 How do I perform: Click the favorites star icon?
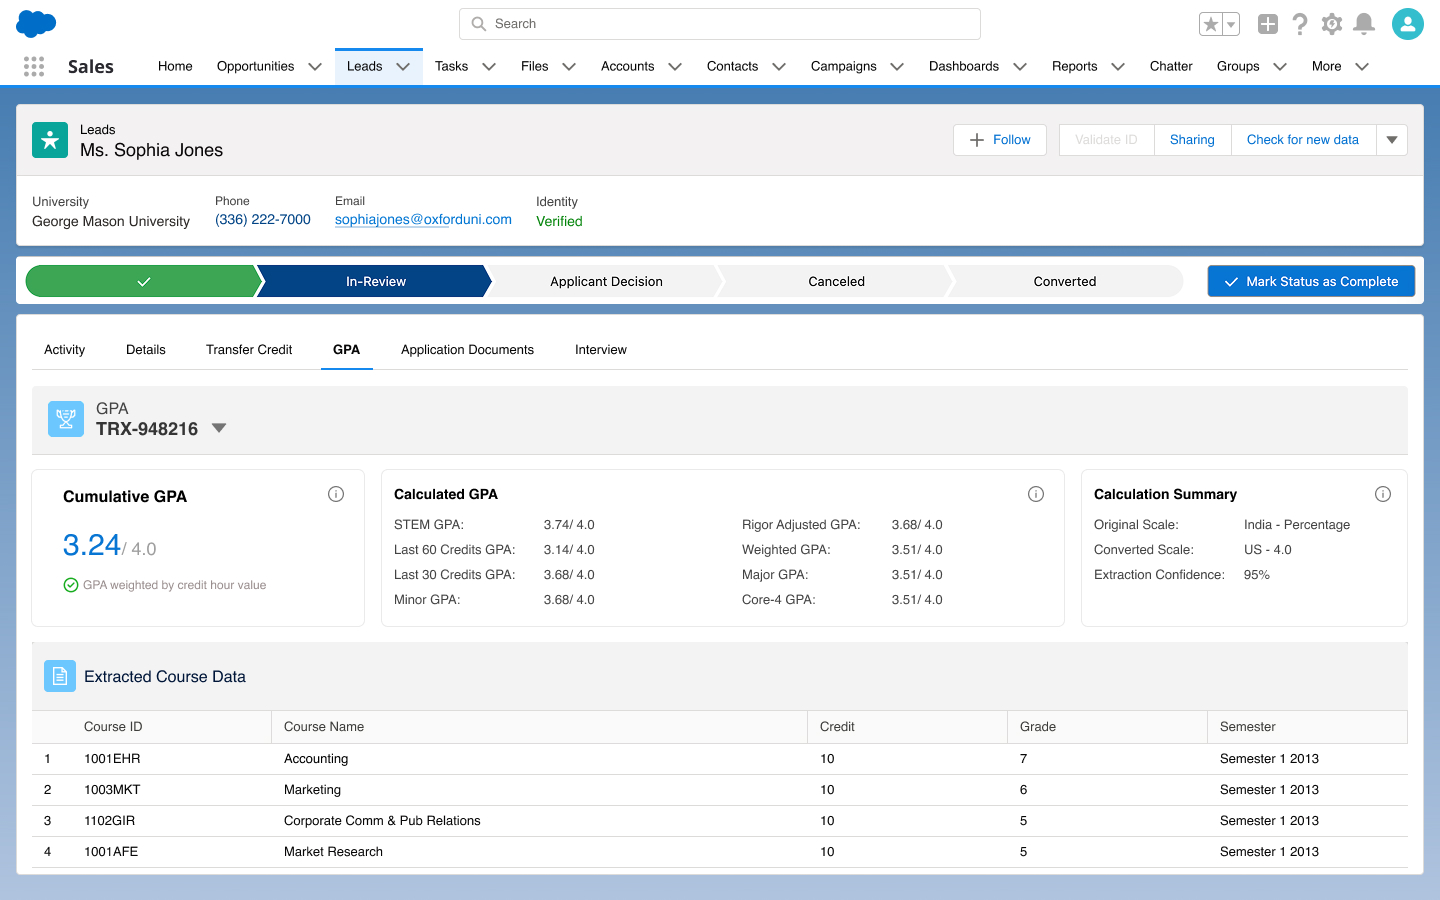click(1212, 22)
